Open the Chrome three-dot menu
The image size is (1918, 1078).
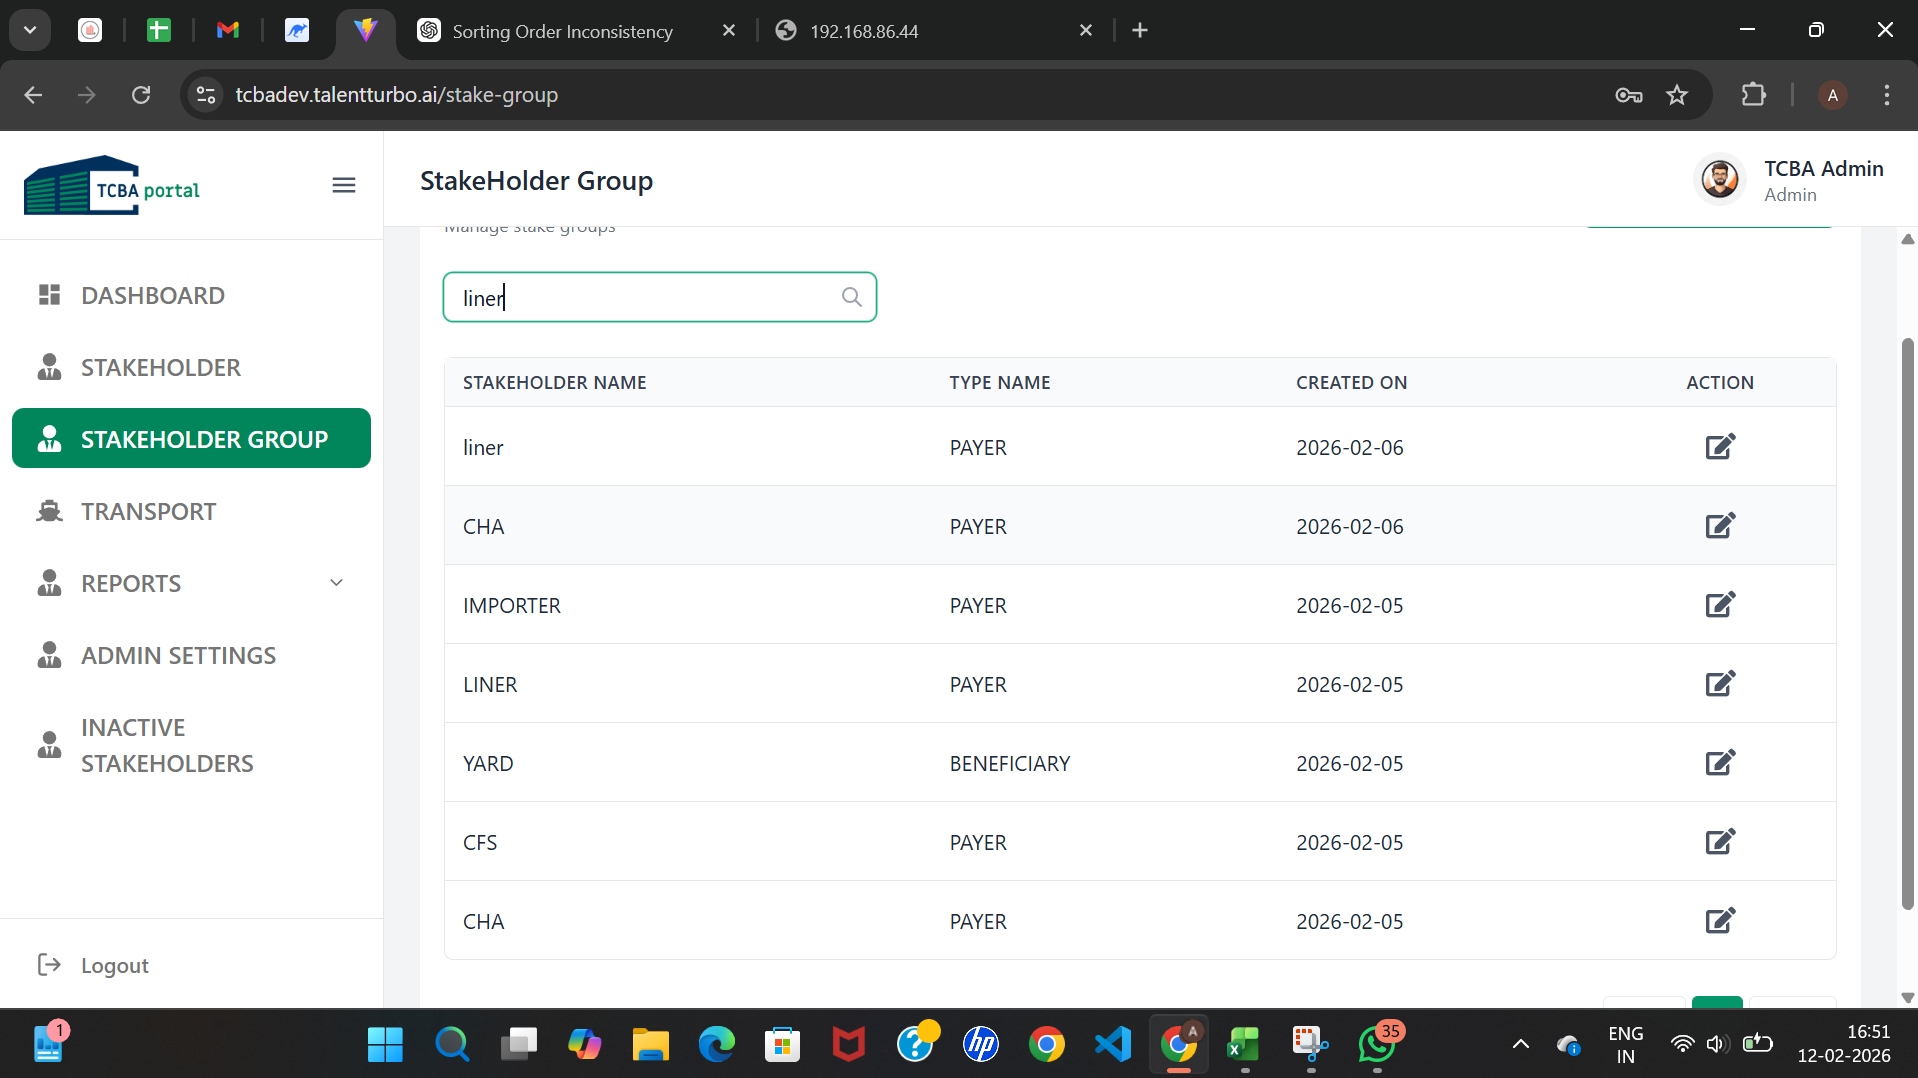pyautogui.click(x=1887, y=95)
